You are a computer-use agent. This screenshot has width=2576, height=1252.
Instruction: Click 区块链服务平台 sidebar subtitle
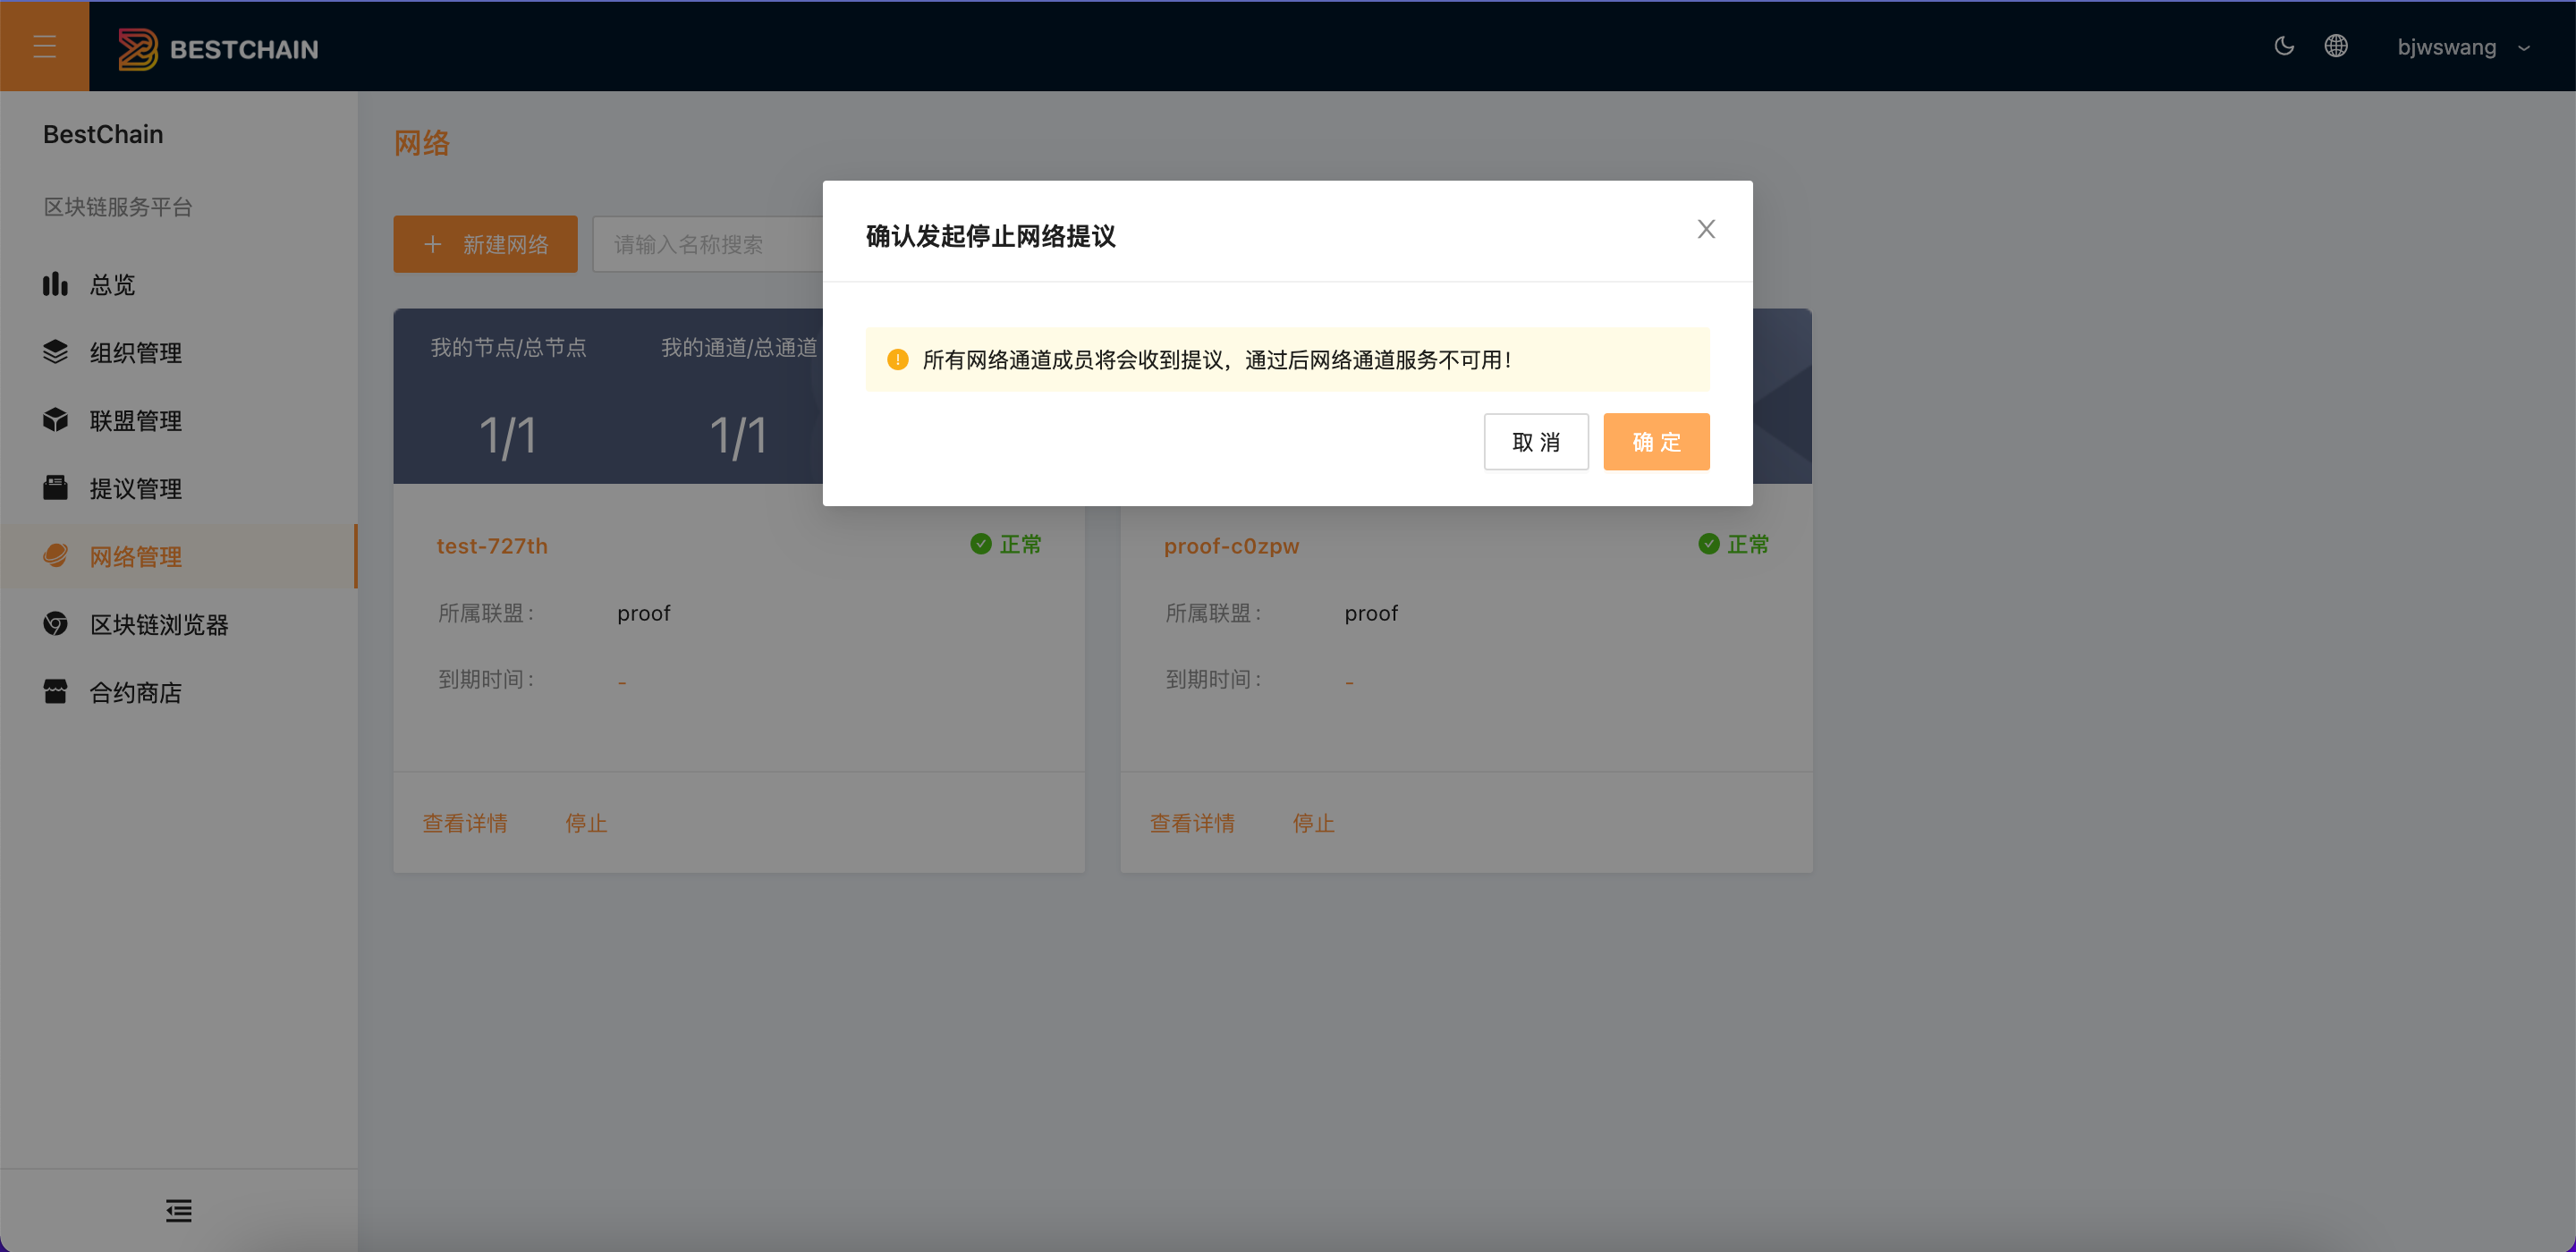[118, 207]
